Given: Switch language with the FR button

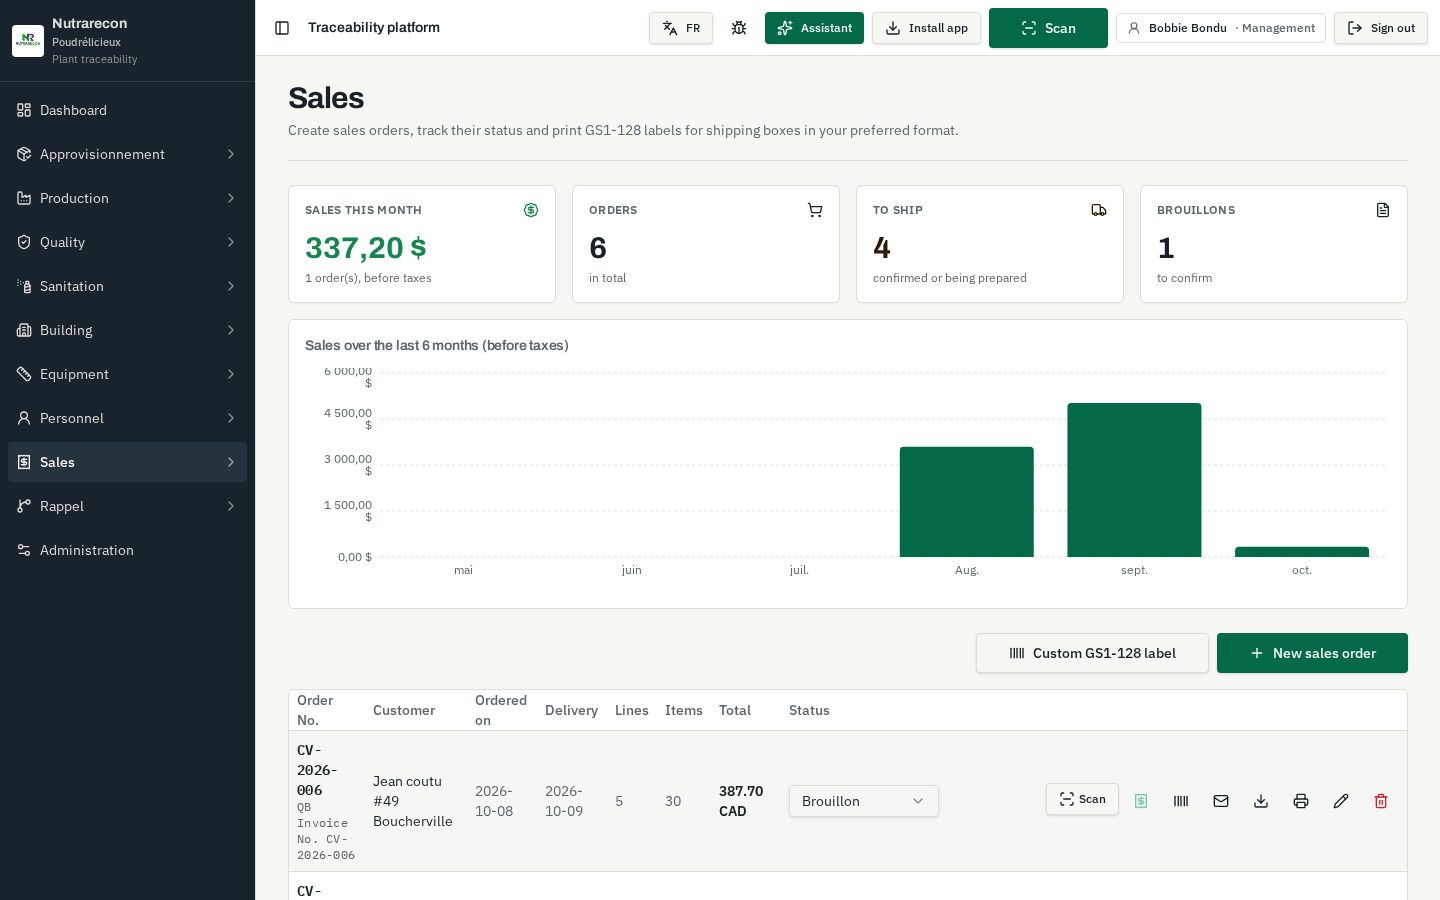Looking at the screenshot, I should (681, 28).
